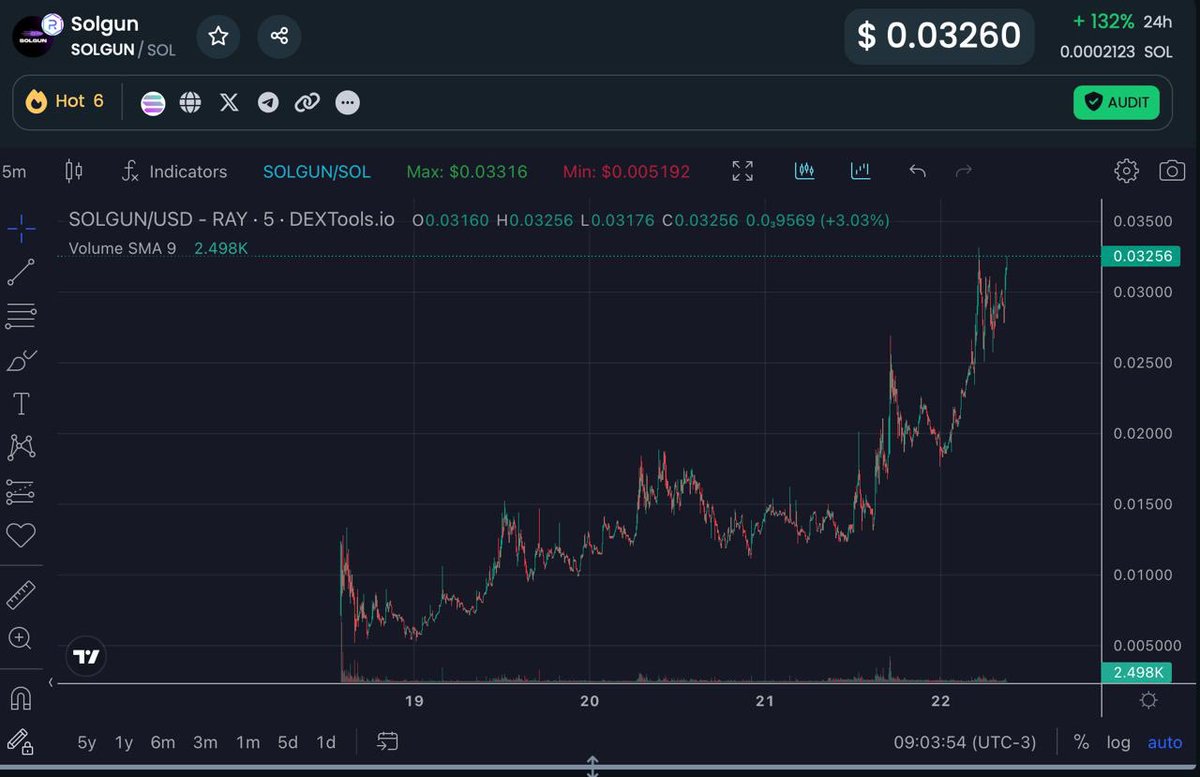1200x777 pixels.
Task: Select the crosshair cursor tool
Action: (21, 229)
